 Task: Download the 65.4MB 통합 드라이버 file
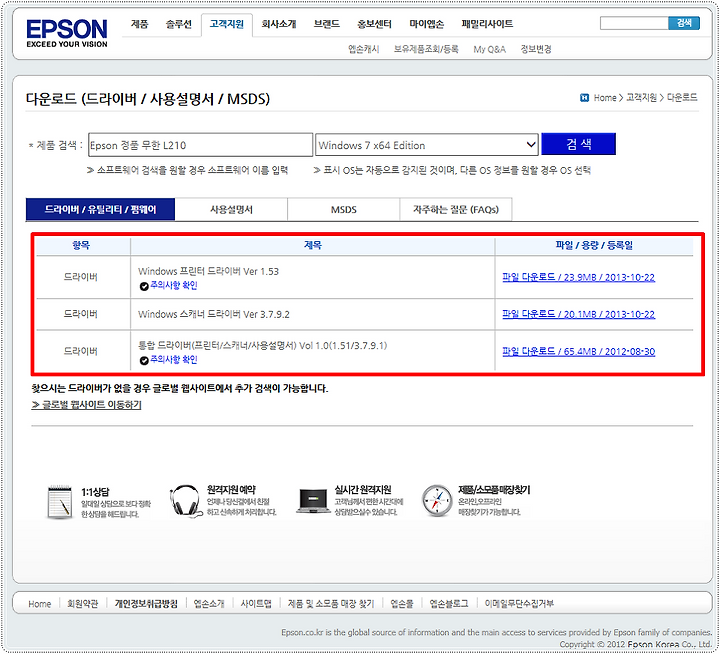coord(579,351)
